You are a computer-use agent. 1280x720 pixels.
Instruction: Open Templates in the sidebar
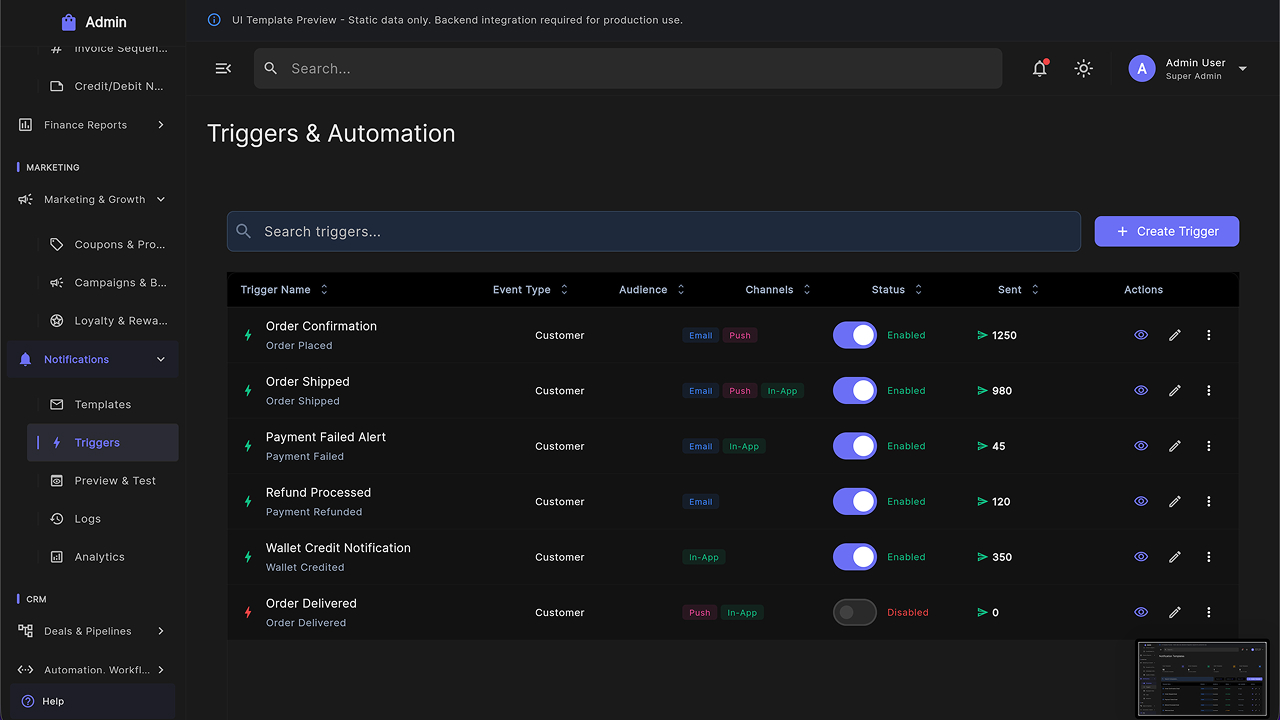[103, 405]
